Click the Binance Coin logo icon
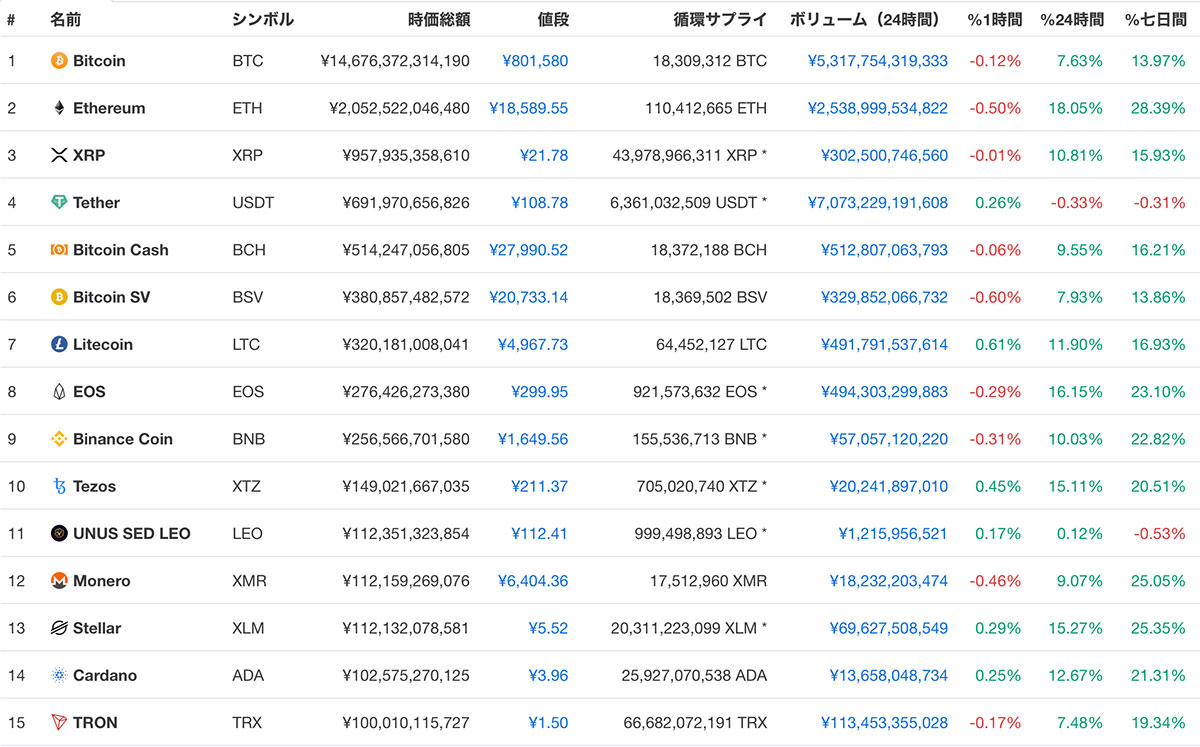Viewport: 1200px width, 747px height. 59,439
